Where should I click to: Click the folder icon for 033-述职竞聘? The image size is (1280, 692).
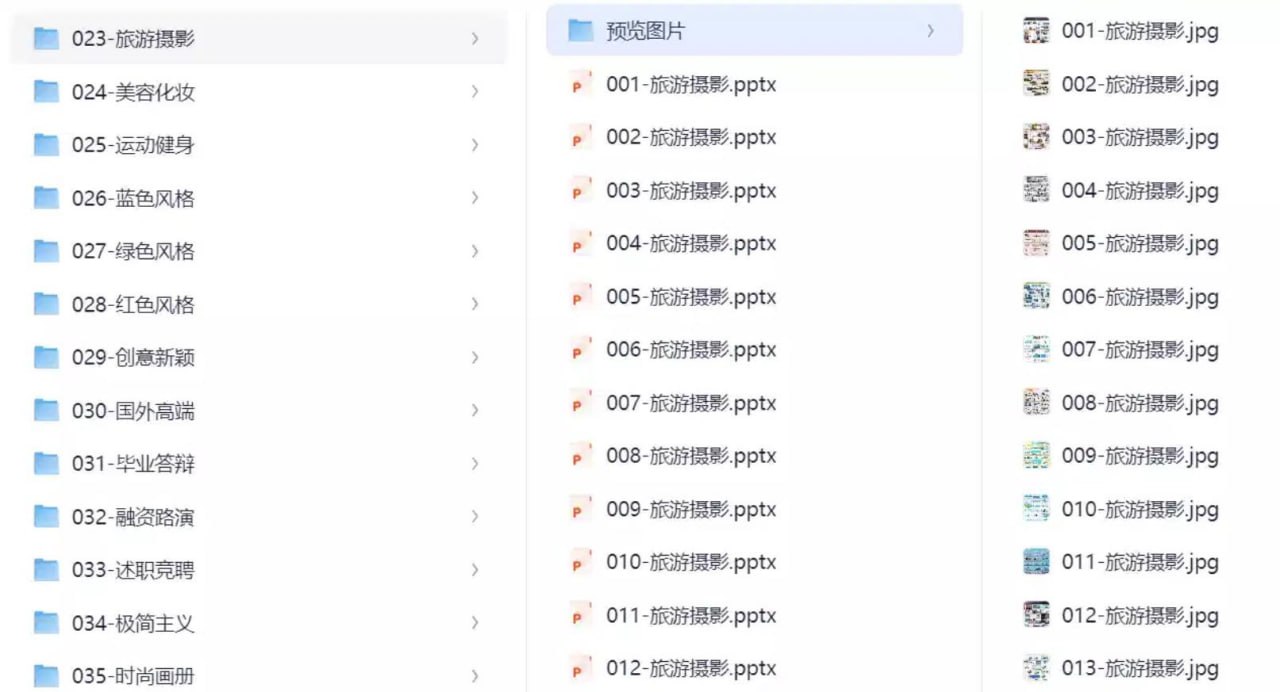click(46, 570)
